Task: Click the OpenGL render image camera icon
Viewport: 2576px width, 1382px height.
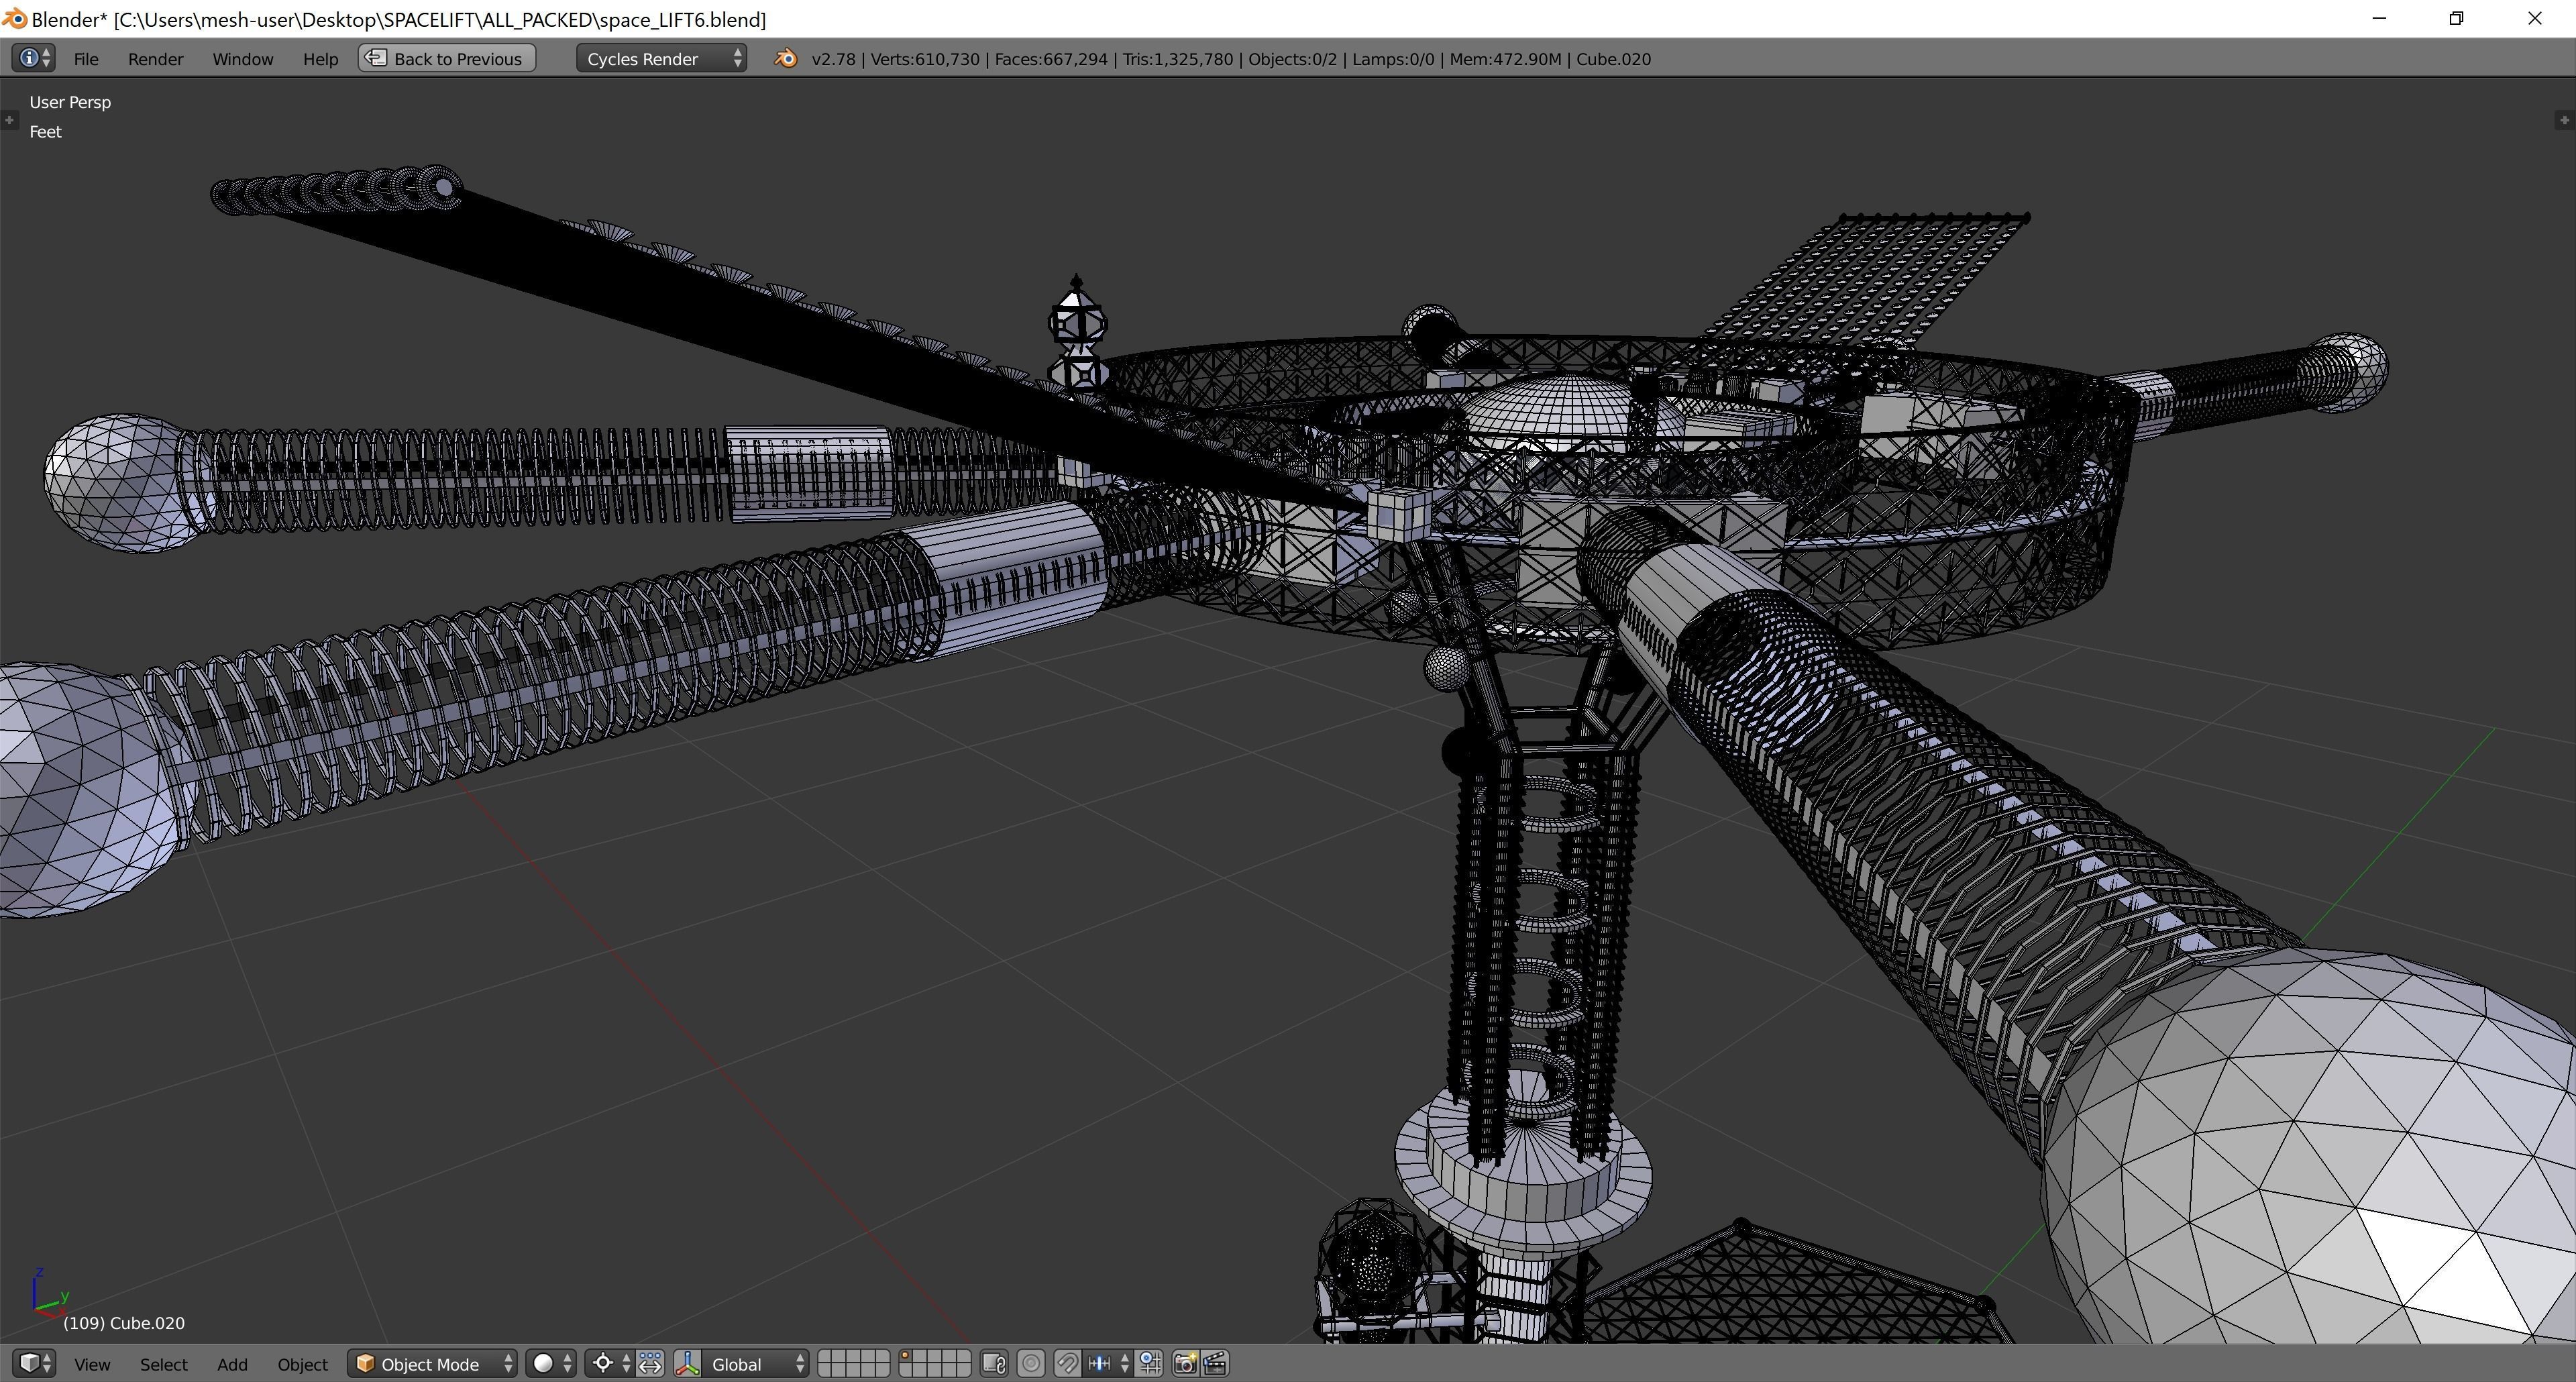Action: pyautogui.click(x=1185, y=1364)
